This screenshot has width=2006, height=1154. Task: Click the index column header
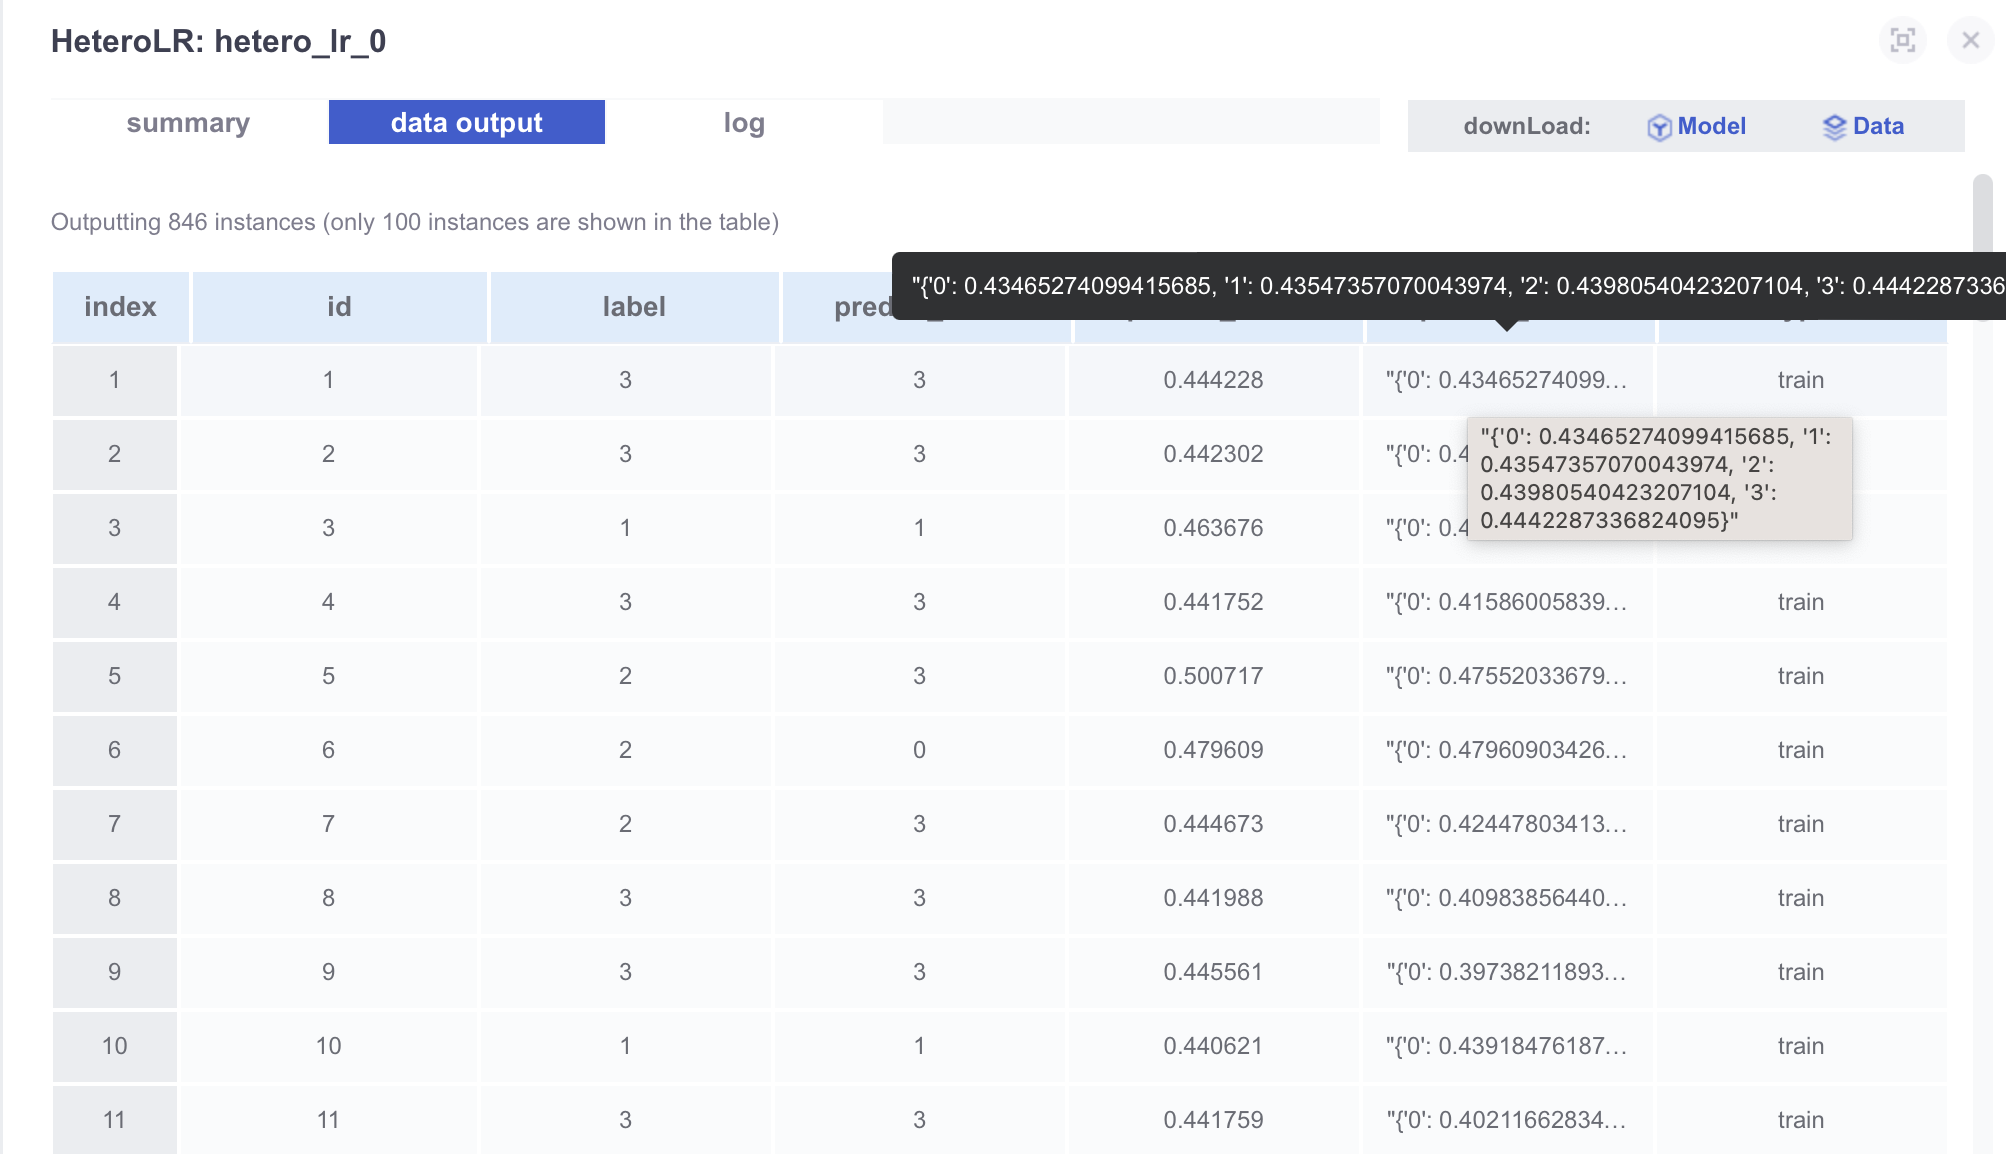(119, 306)
